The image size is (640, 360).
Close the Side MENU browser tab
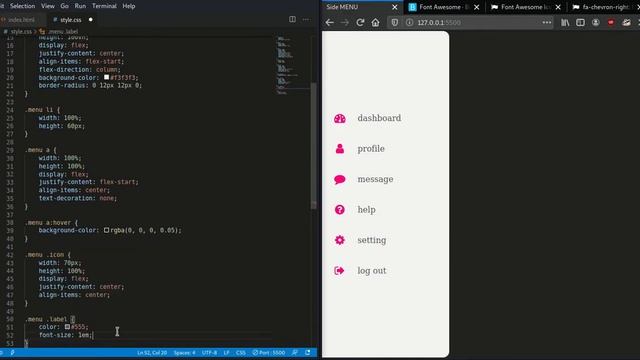(x=395, y=7)
